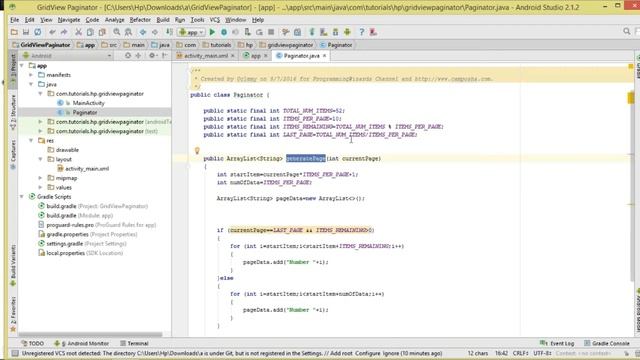Click the SDK Manager icon
Screen dimensions: 640x360
(336, 32)
